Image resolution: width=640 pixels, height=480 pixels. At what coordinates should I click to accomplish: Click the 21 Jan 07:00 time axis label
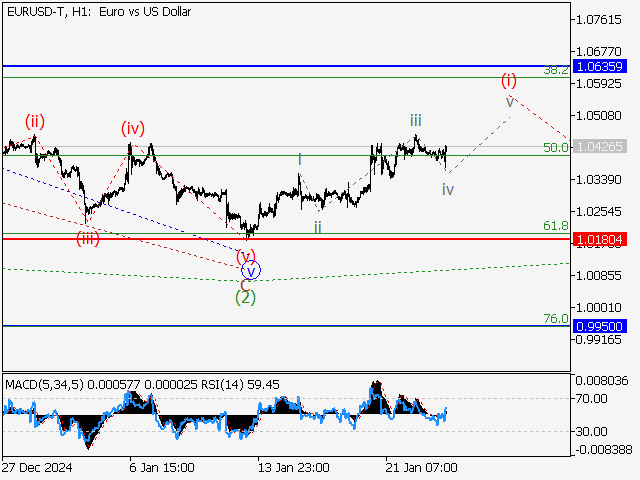point(422,468)
